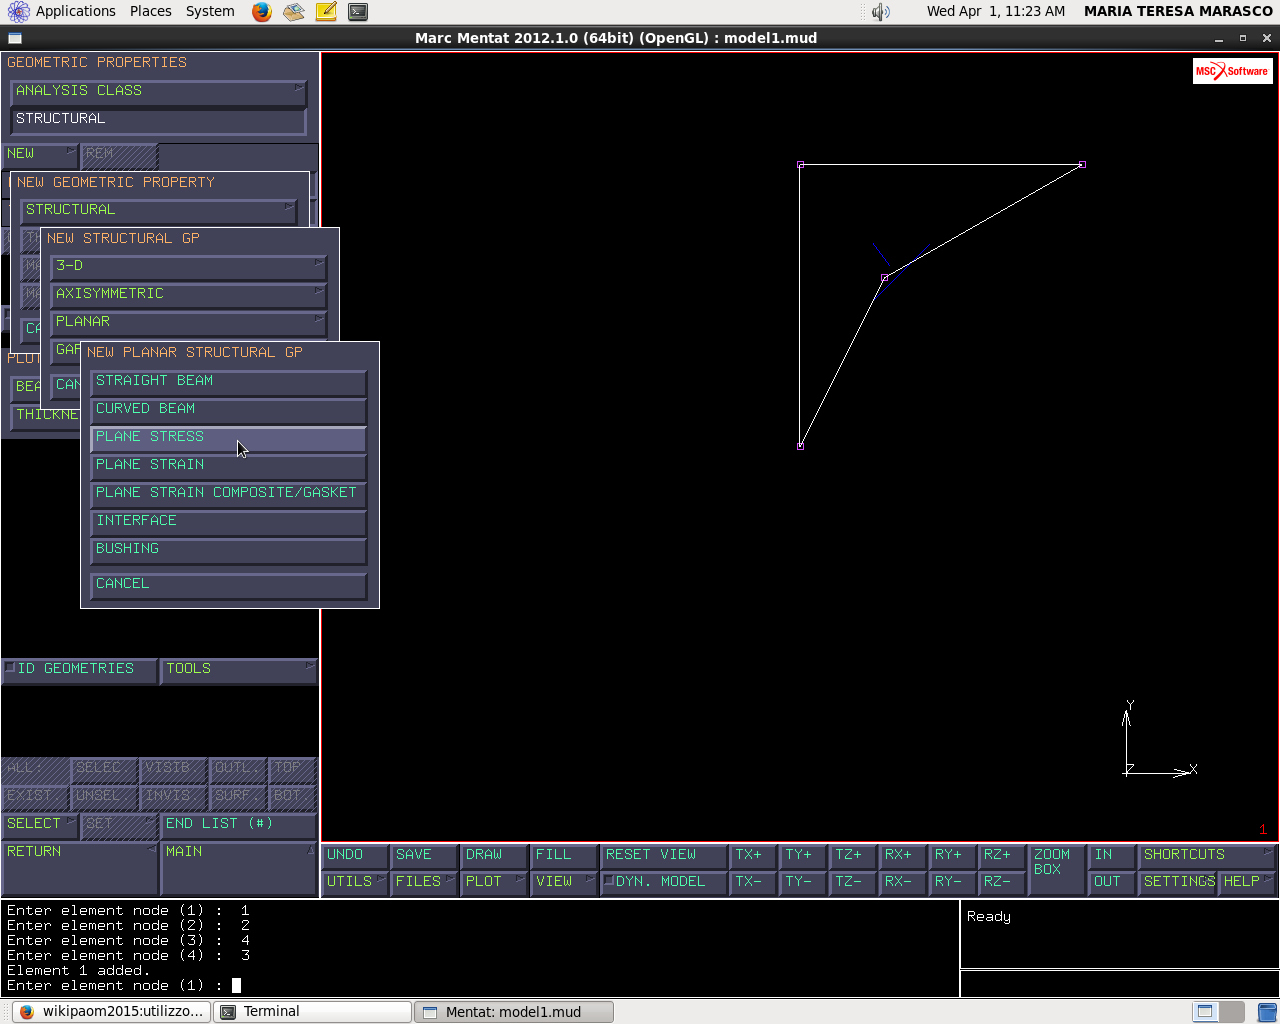Open the mail/editor icon in top panel
This screenshot has height=1024, width=1280.
pyautogui.click(x=294, y=12)
